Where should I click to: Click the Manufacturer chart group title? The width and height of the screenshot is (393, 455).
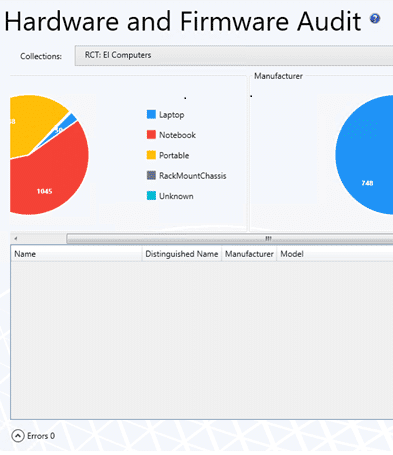coord(278,76)
